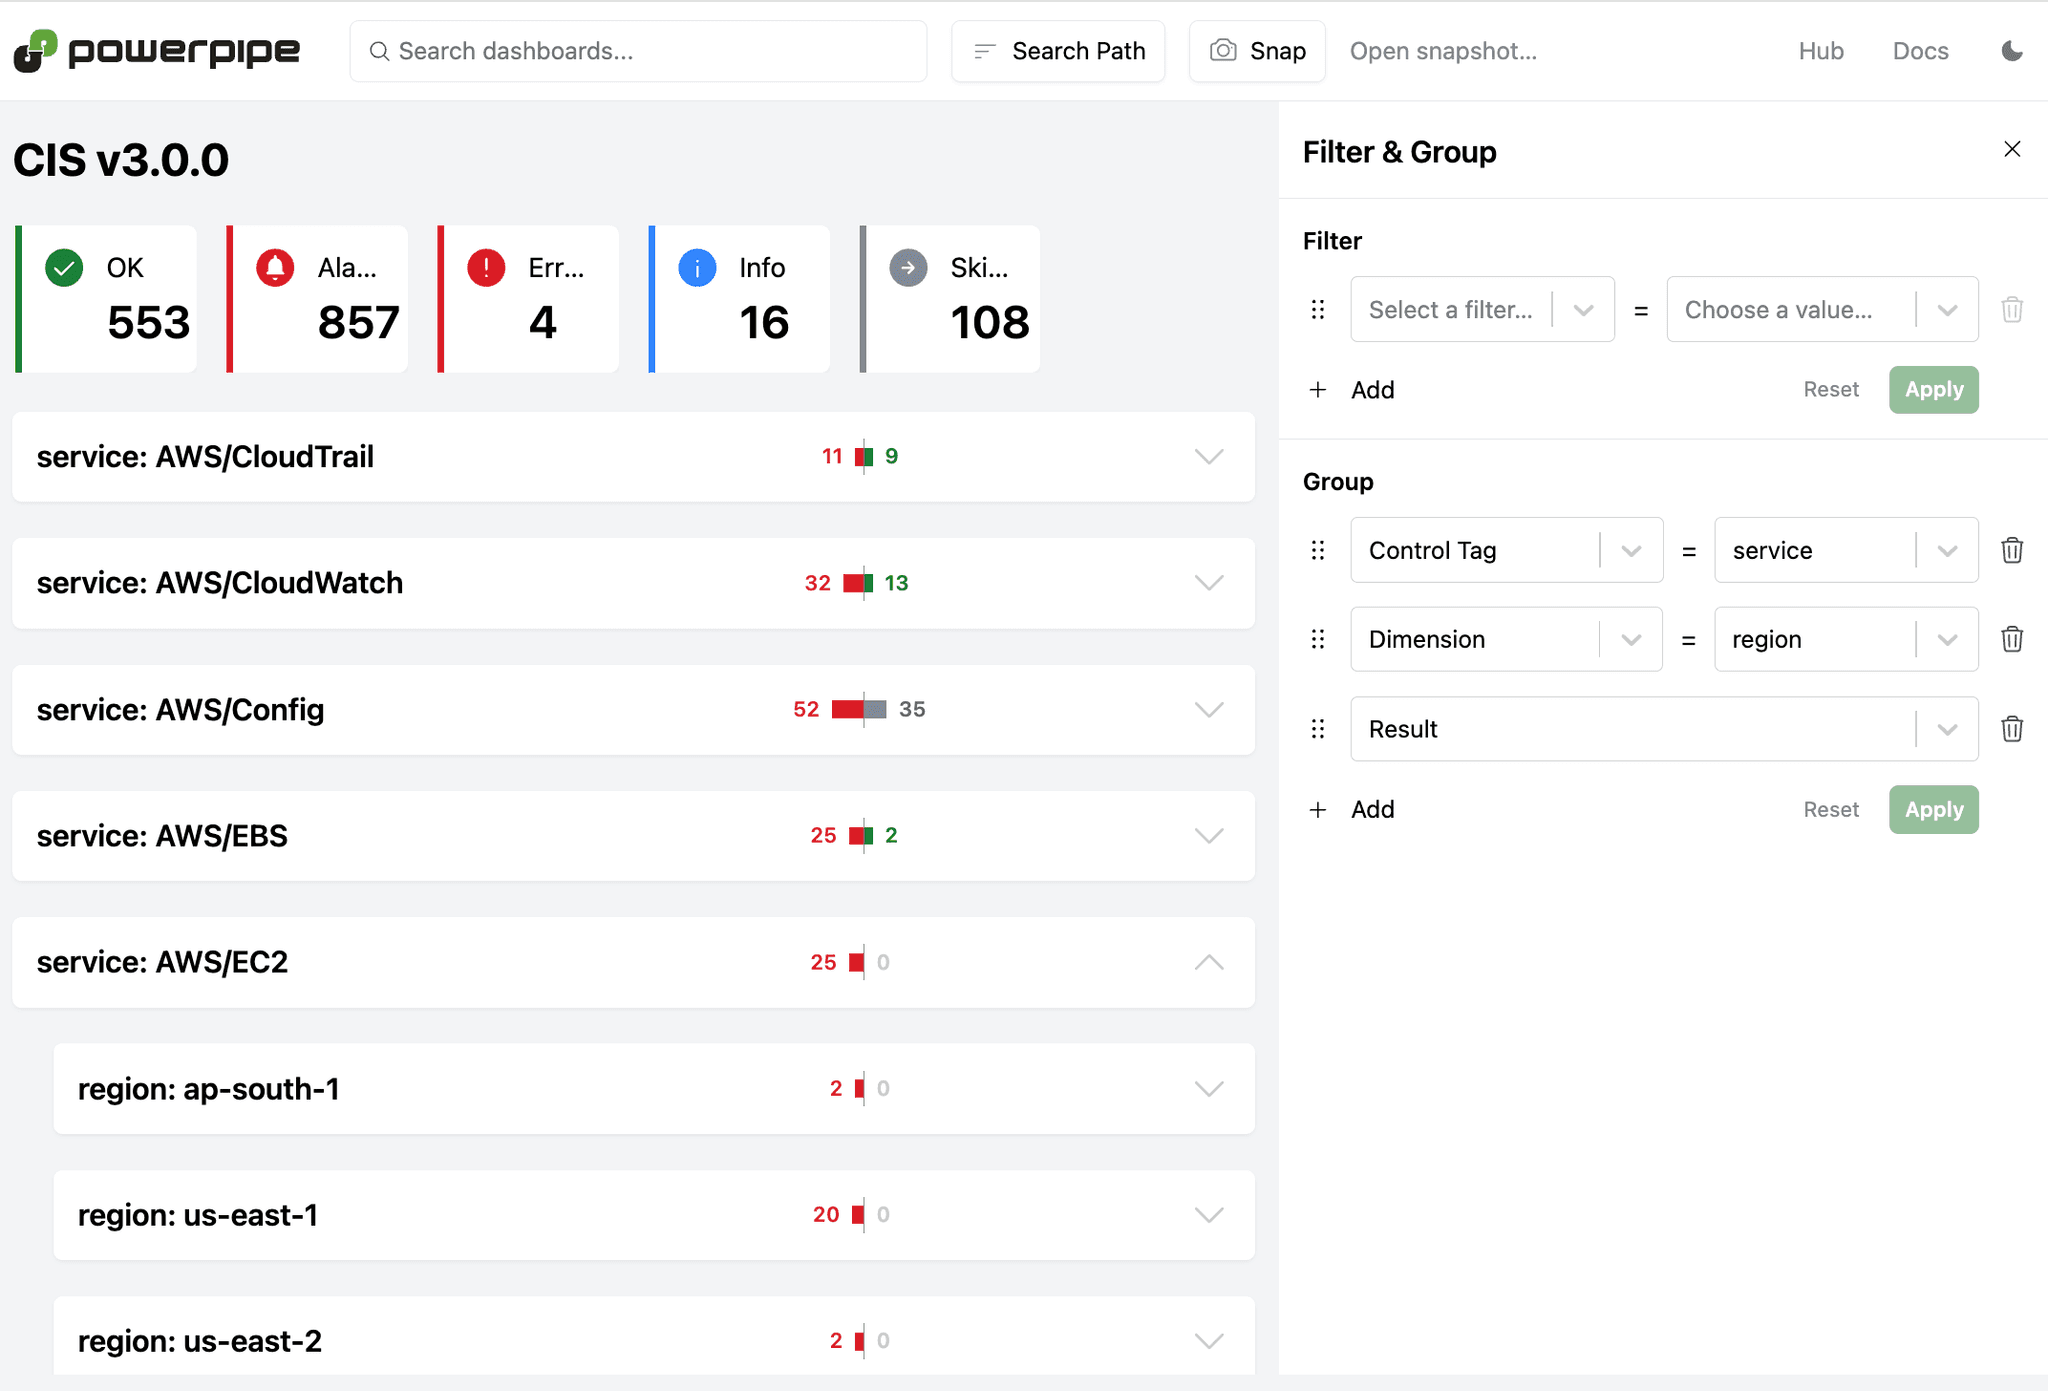Click AWS/Config status bar 52 vs 35
Screen dimensions: 2048x1391
click(x=860, y=710)
